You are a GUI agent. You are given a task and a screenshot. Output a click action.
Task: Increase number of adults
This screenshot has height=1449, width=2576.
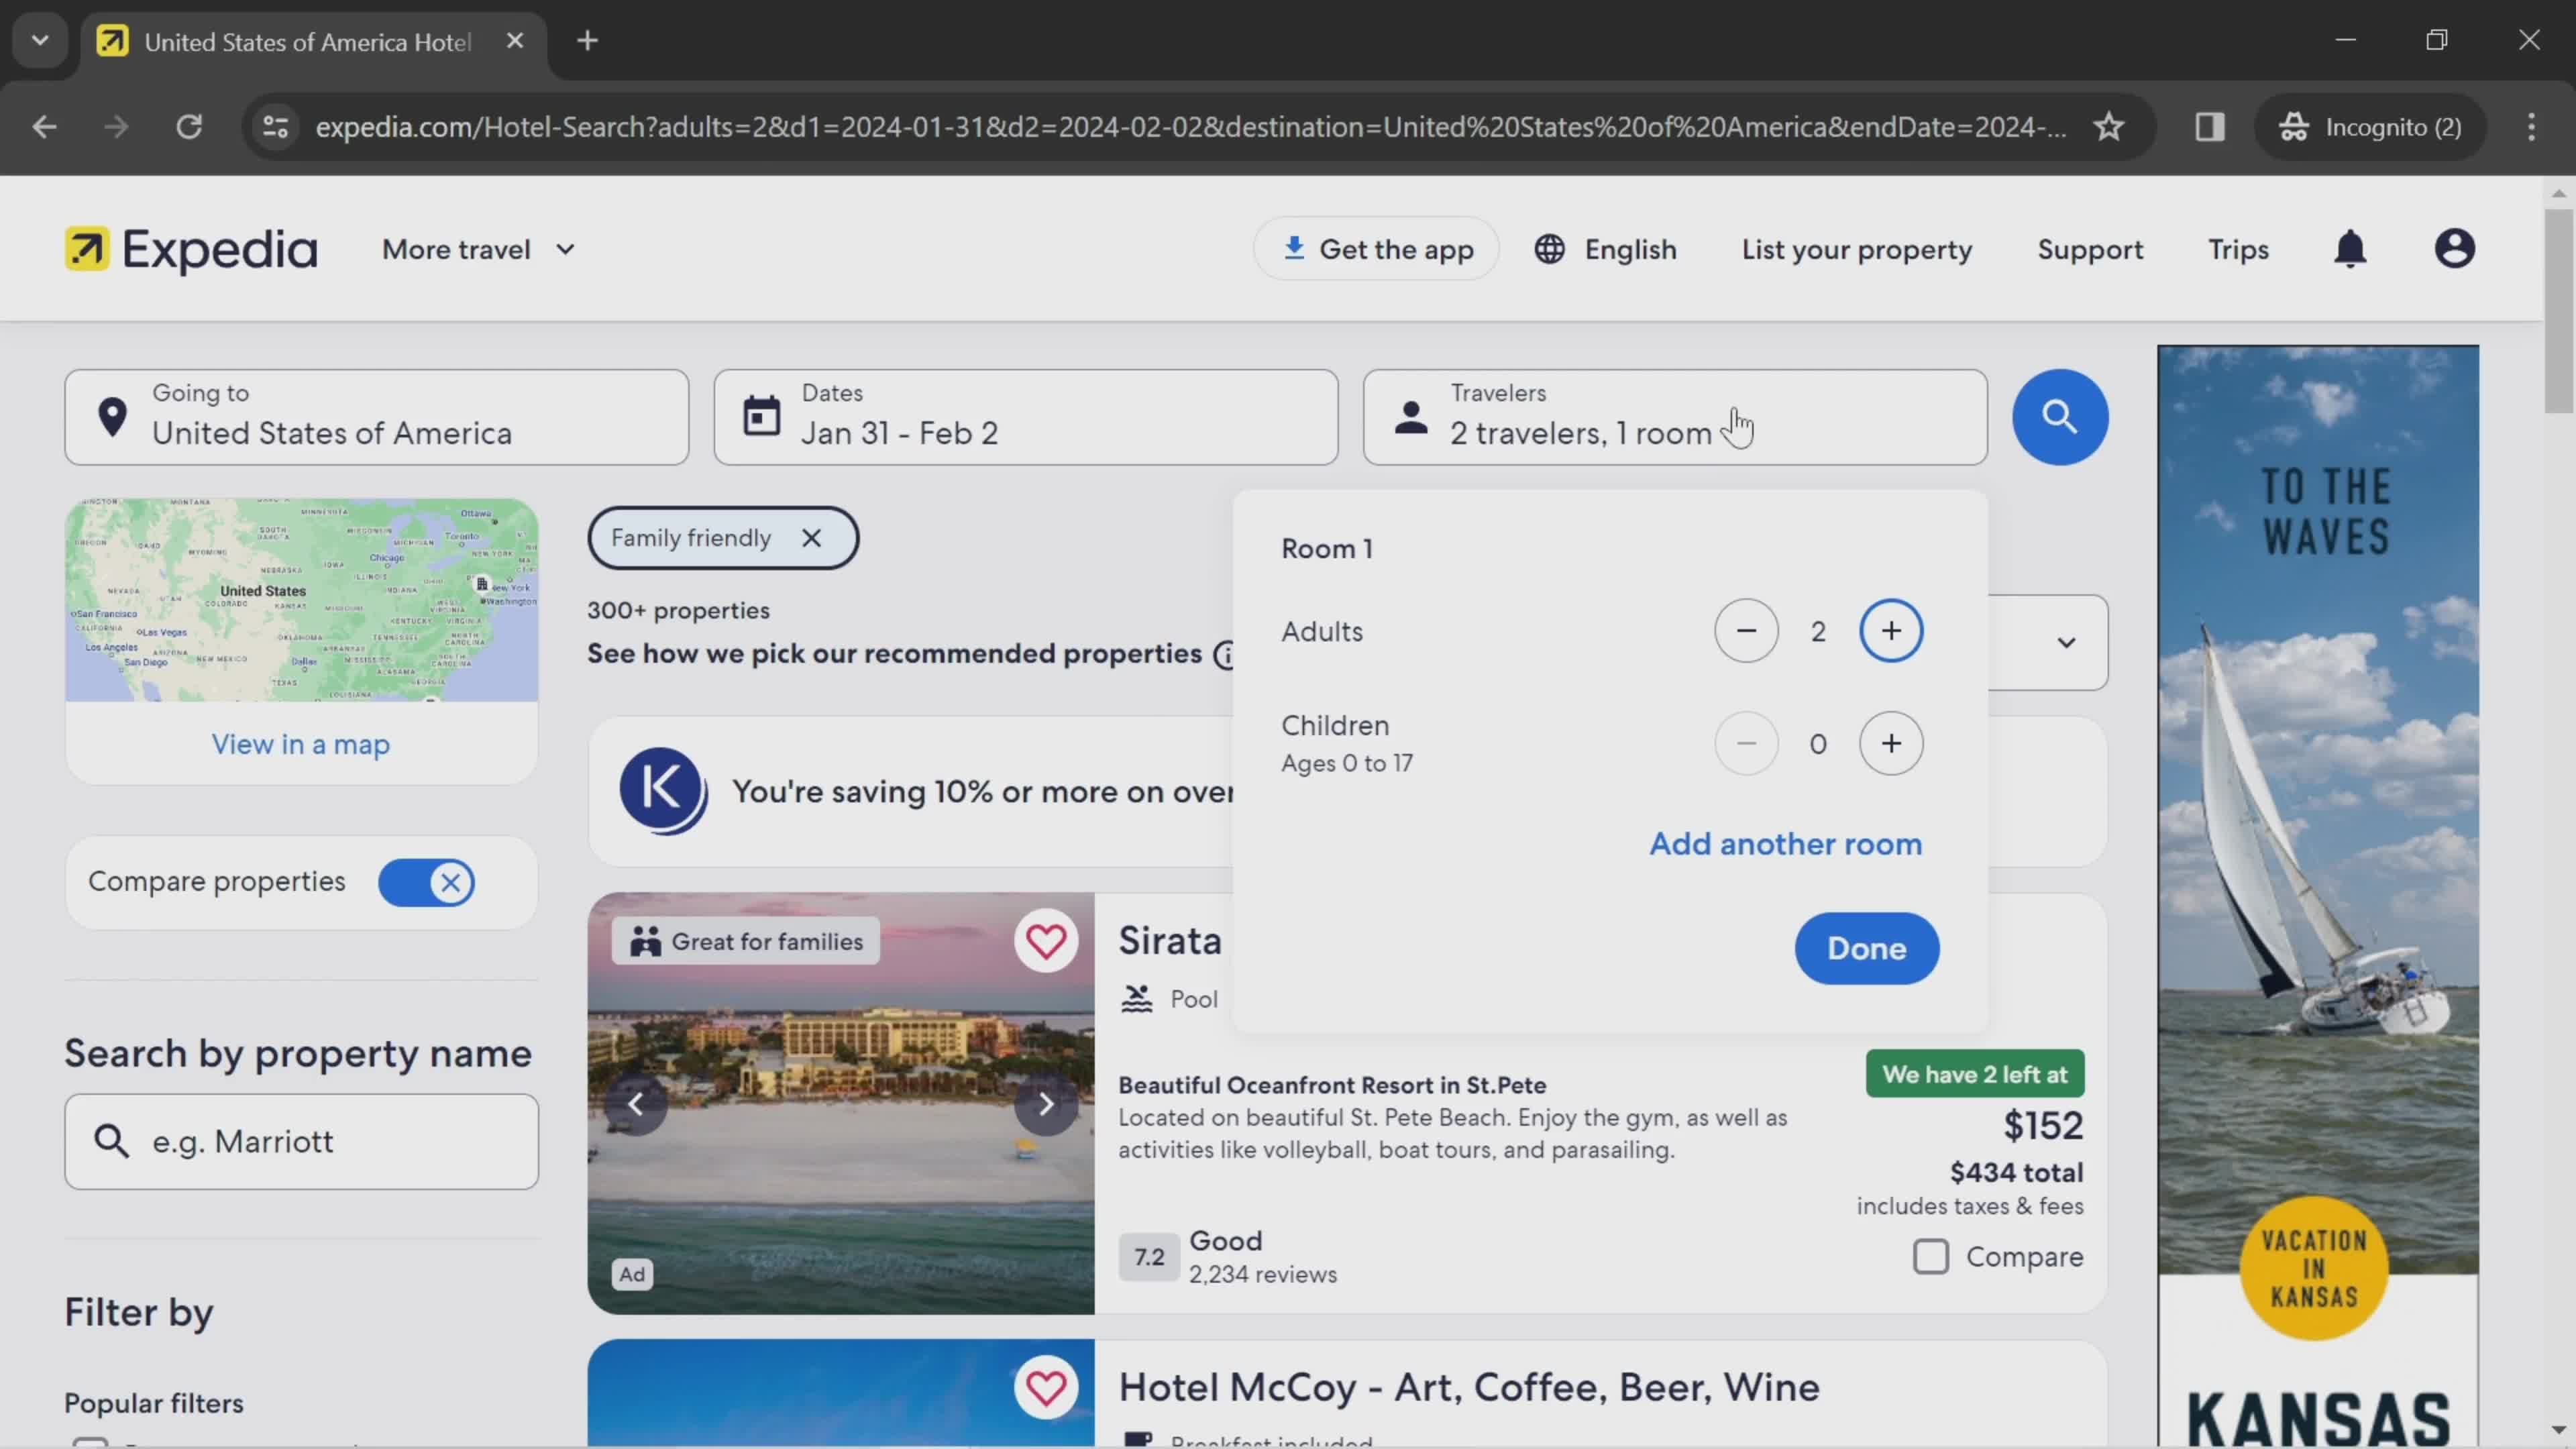pos(1891,631)
